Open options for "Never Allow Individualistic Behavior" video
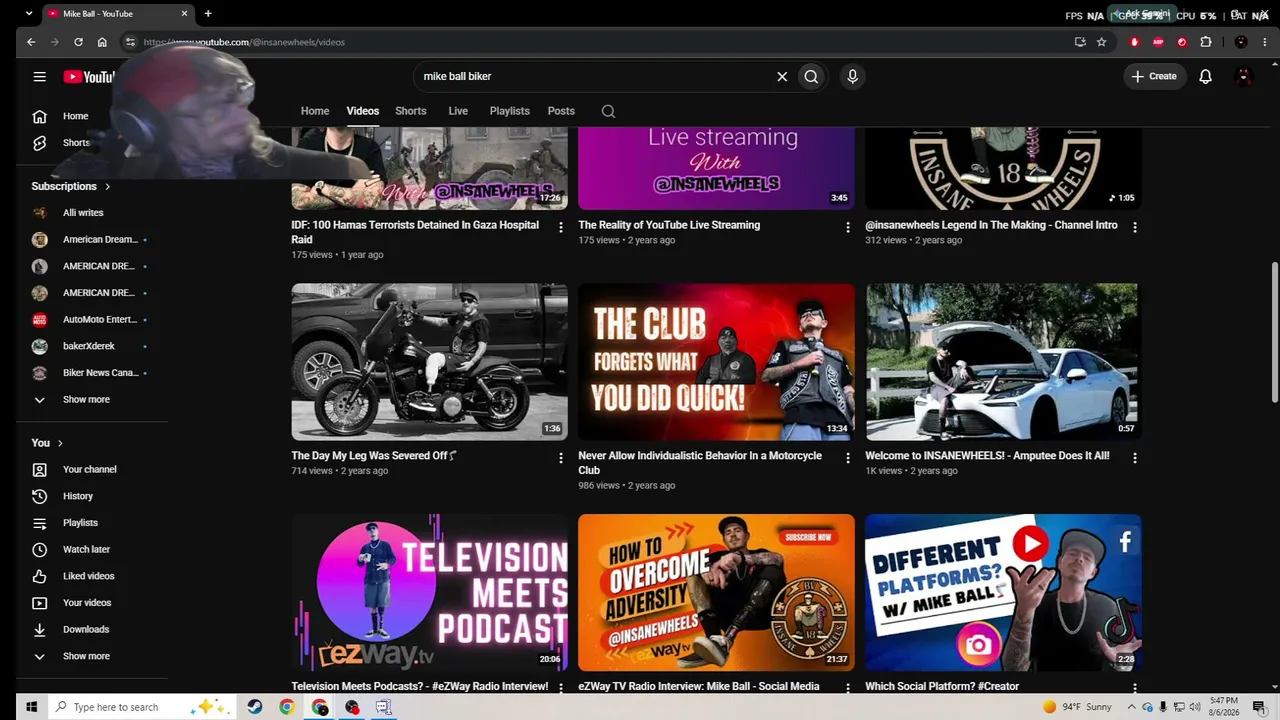The height and width of the screenshot is (720, 1280). pos(848,457)
